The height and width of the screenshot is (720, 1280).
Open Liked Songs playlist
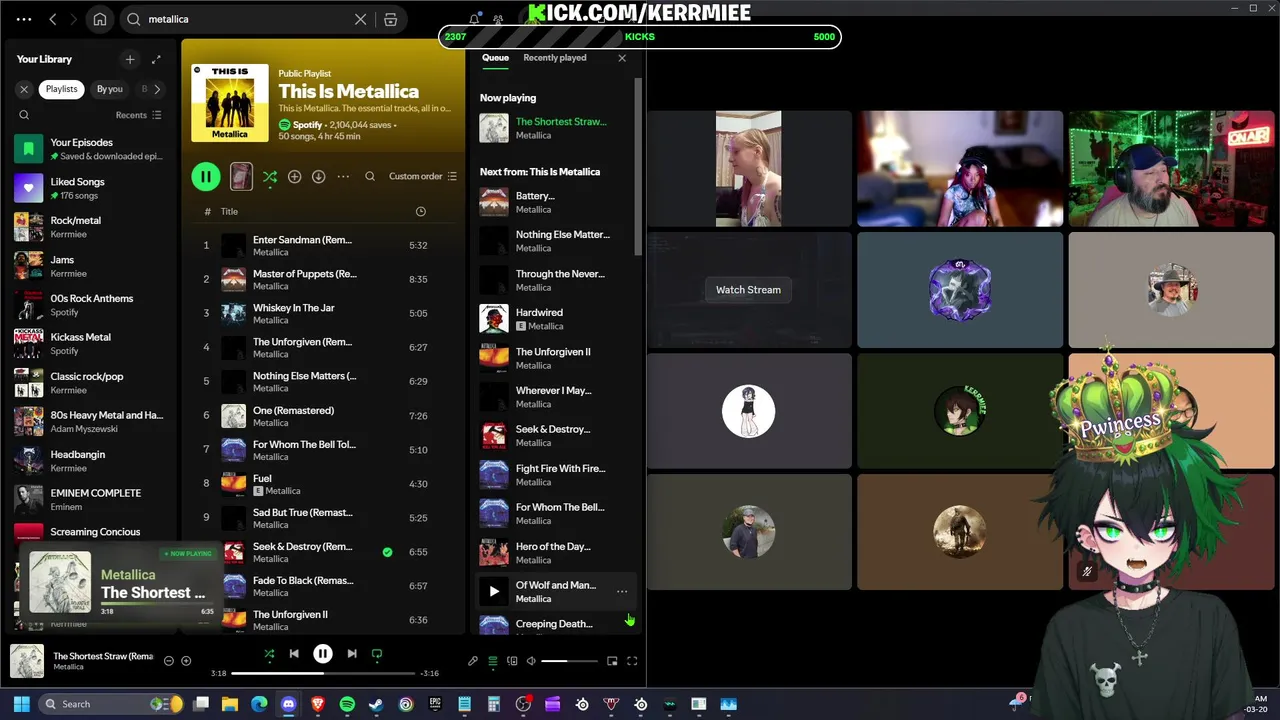[x=90, y=188]
